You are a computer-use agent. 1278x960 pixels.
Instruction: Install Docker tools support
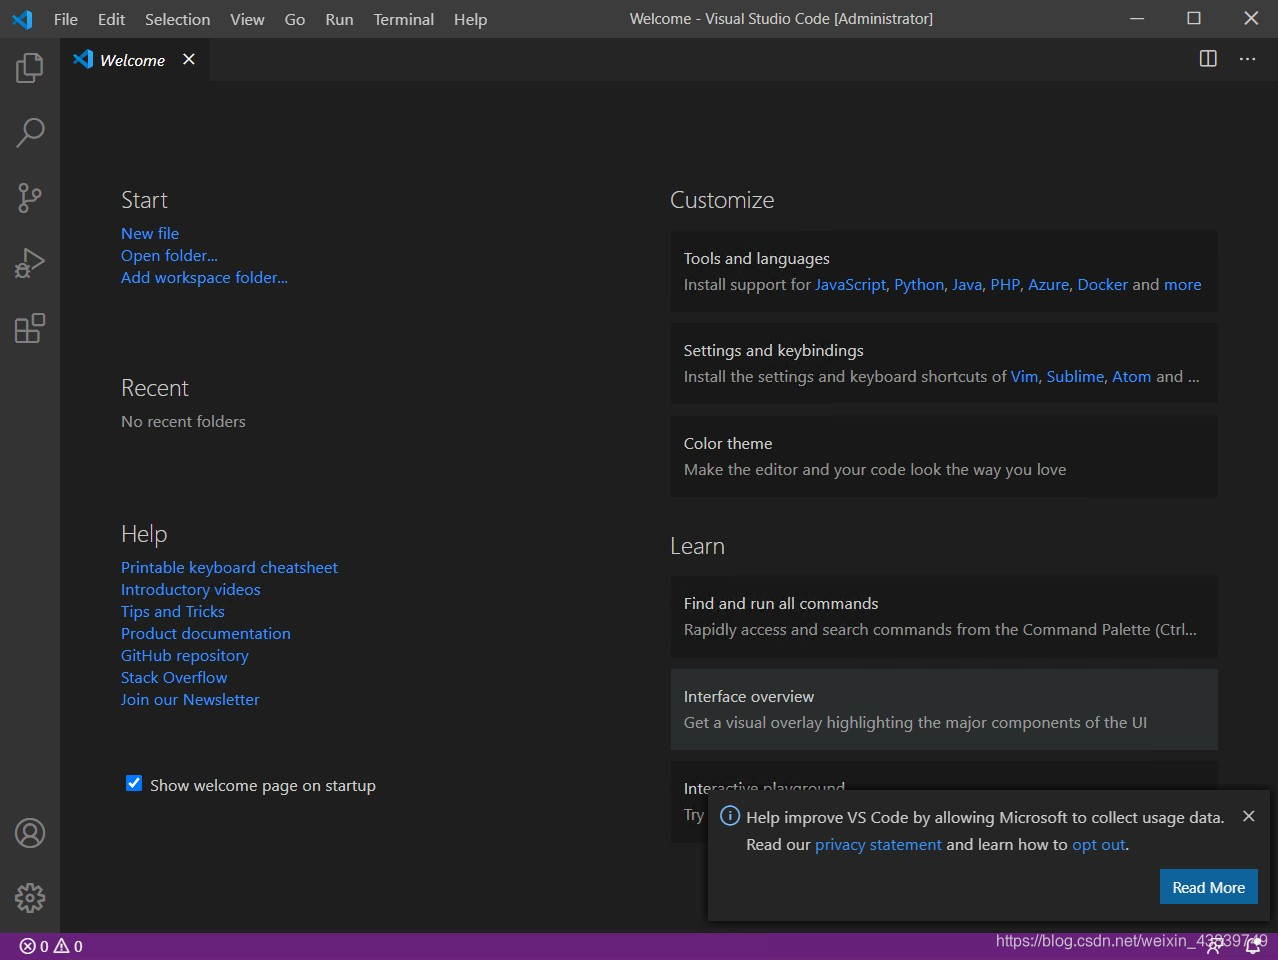[1102, 284]
